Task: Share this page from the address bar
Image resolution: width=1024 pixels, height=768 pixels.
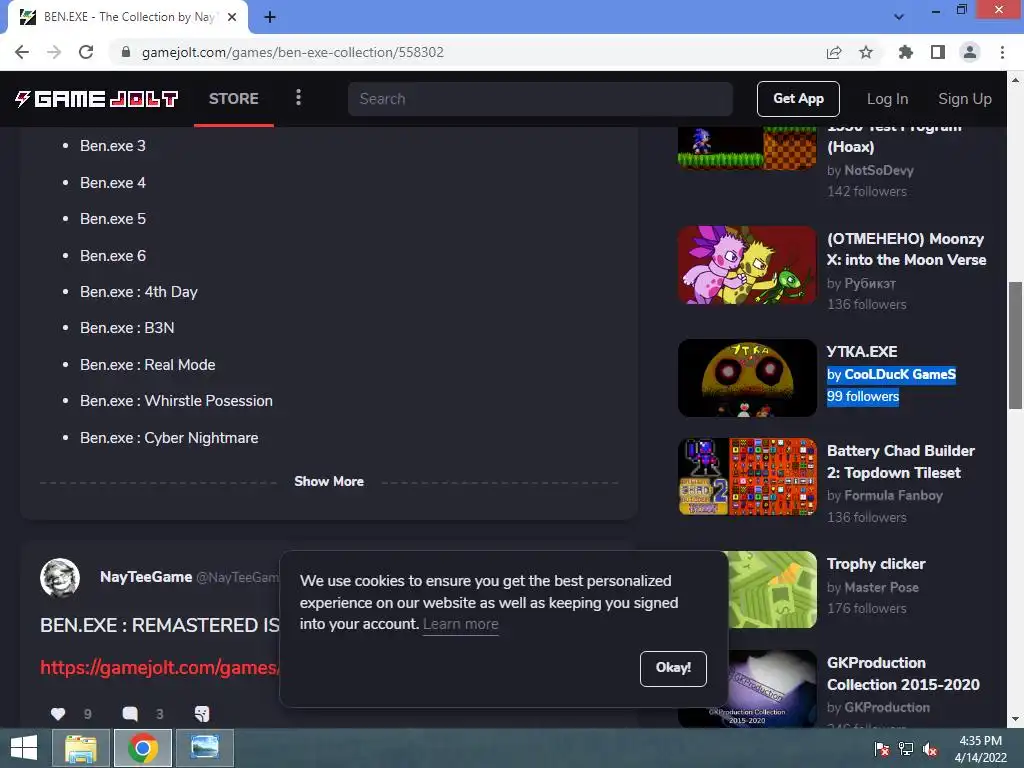Action: pyautogui.click(x=834, y=52)
